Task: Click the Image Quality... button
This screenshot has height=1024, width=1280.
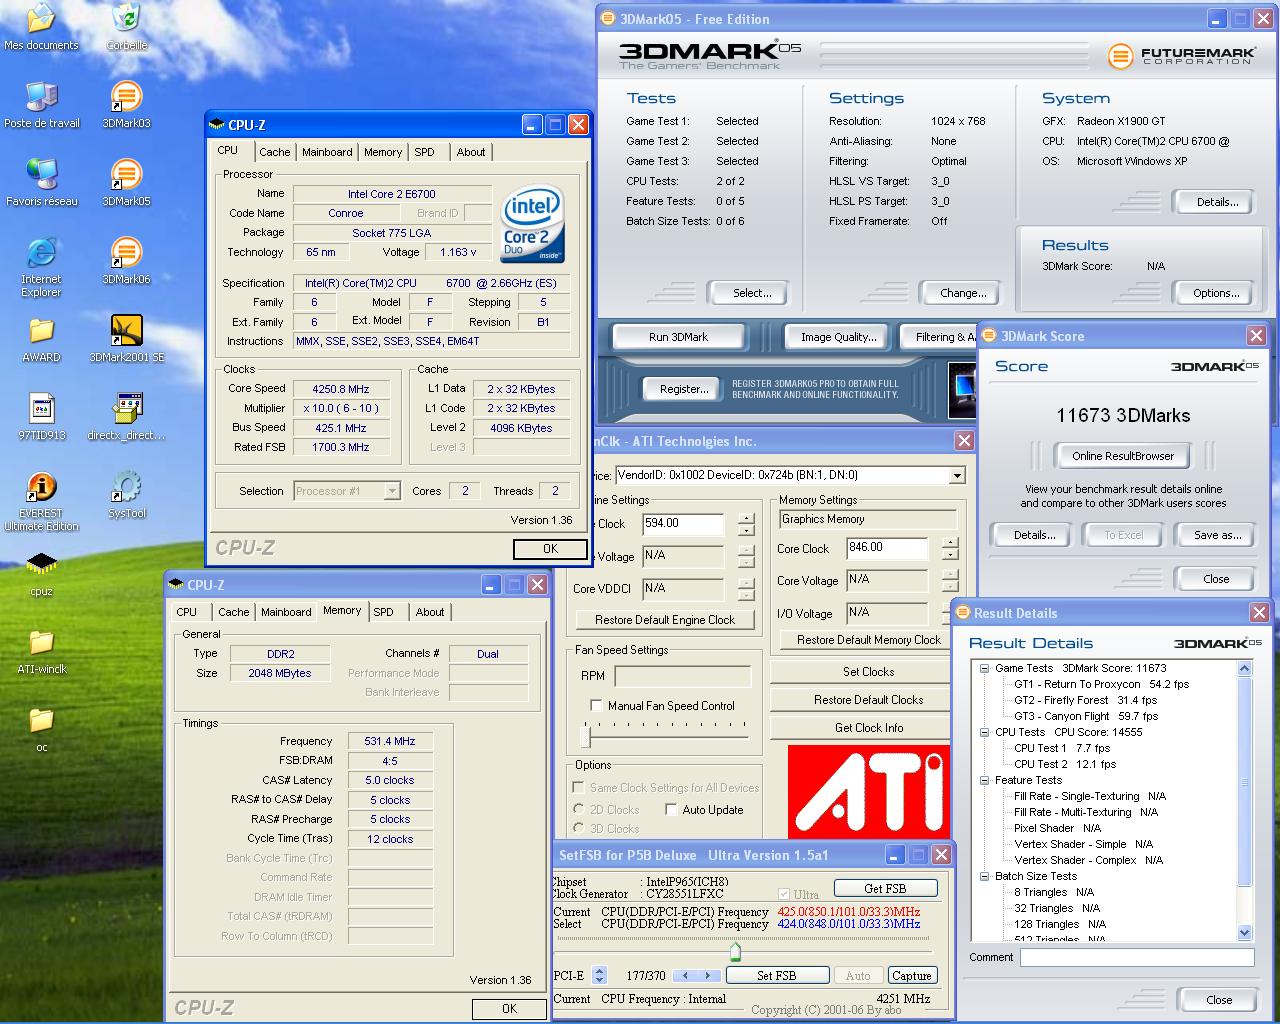Action: pos(838,337)
